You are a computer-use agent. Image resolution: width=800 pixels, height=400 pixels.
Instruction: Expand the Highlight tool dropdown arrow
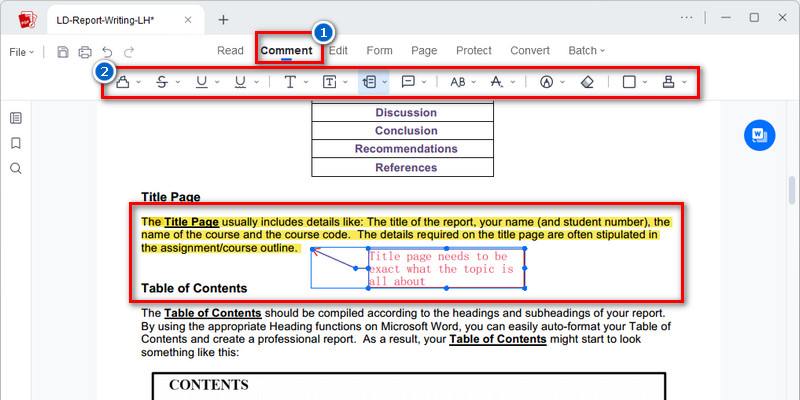[138, 82]
